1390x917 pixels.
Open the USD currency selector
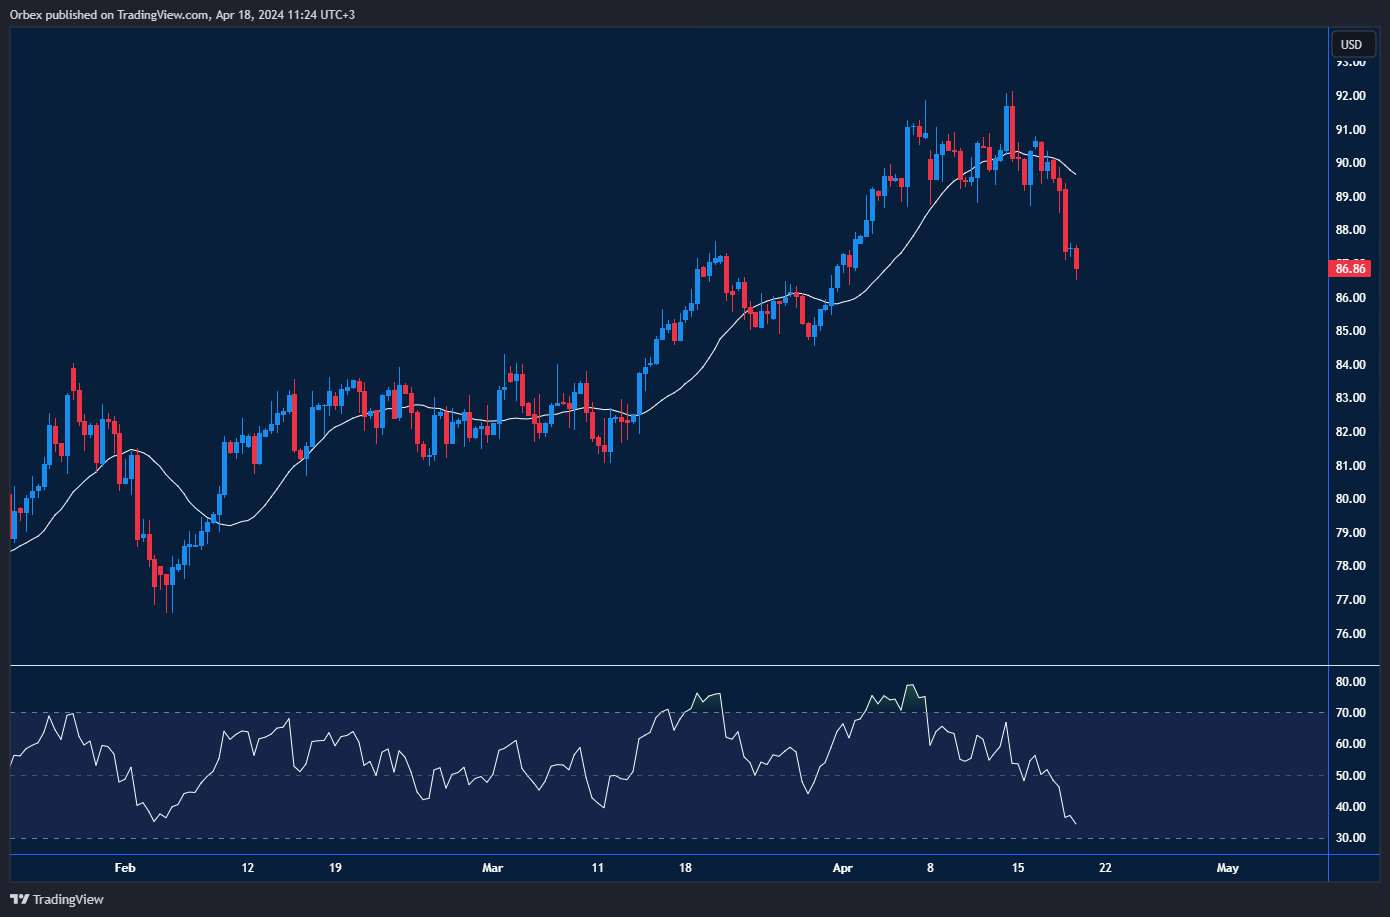coord(1351,45)
